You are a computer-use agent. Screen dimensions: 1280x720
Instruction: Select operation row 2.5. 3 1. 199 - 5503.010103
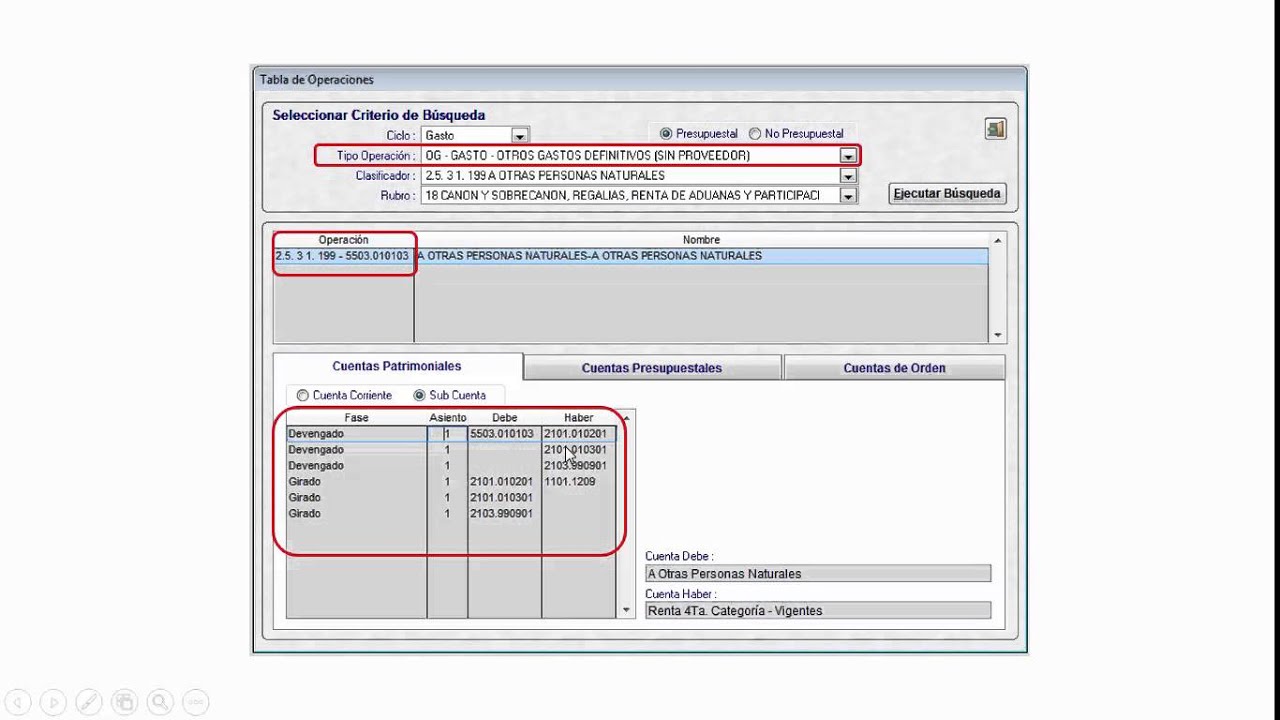click(631, 256)
